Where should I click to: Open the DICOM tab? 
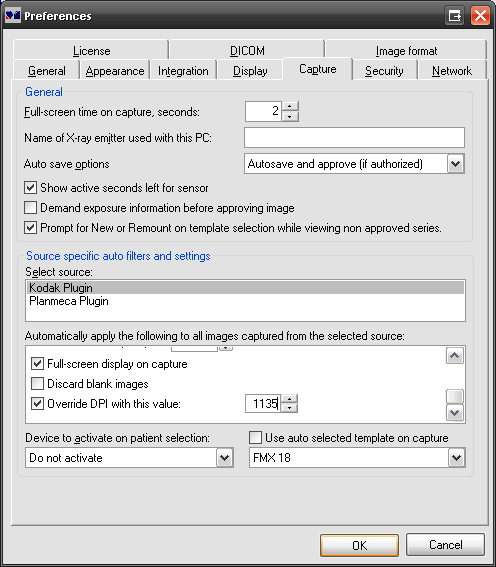click(247, 50)
